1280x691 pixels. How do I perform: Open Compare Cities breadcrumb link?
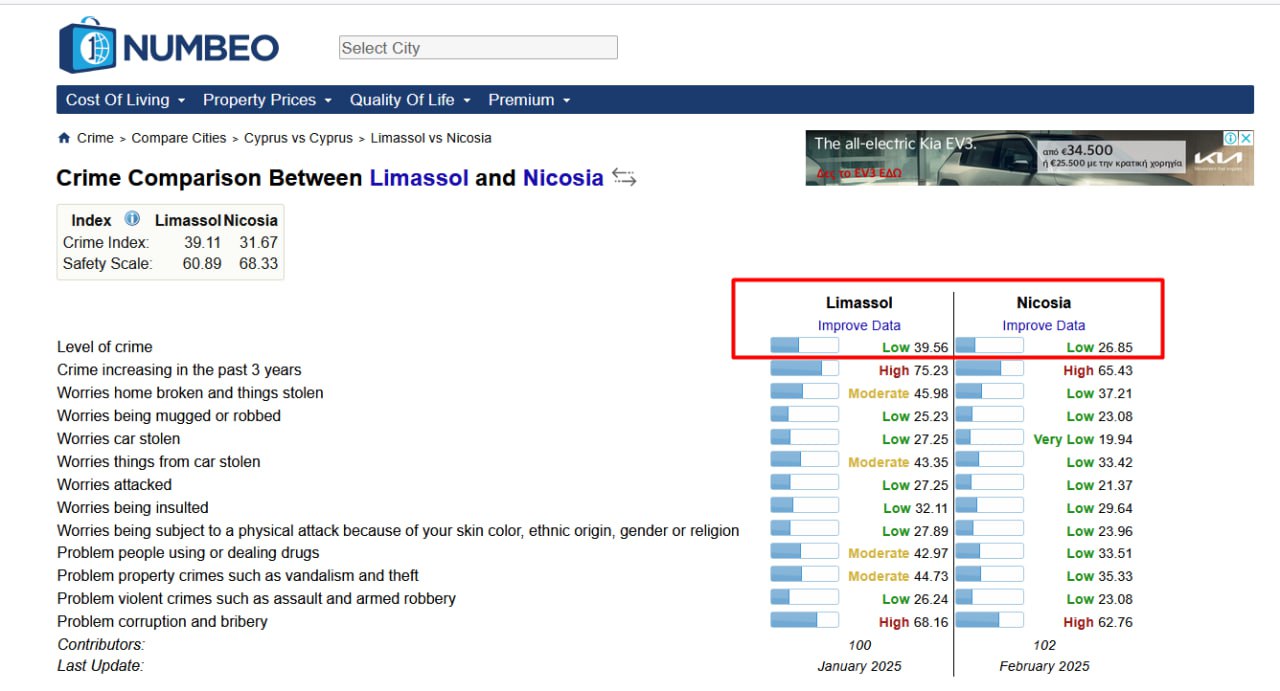(x=179, y=138)
